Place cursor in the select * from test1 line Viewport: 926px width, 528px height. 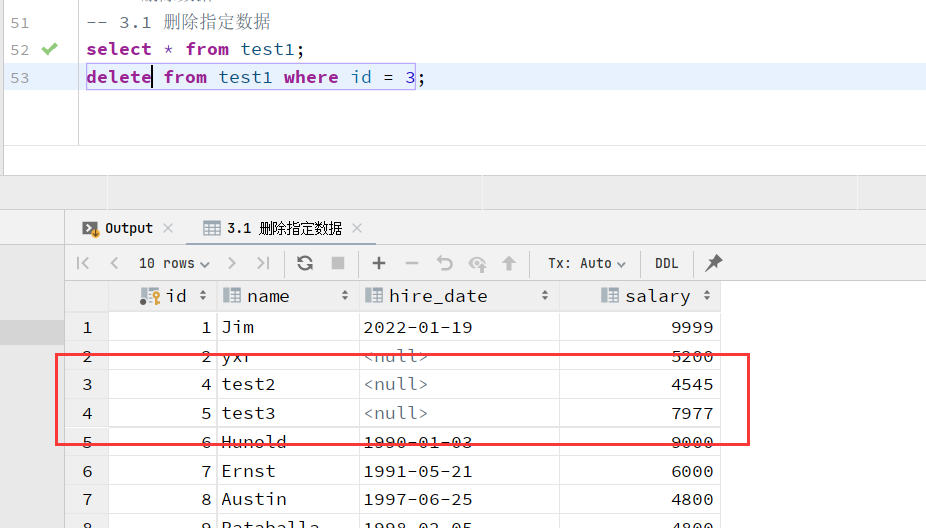pyautogui.click(x=195, y=49)
